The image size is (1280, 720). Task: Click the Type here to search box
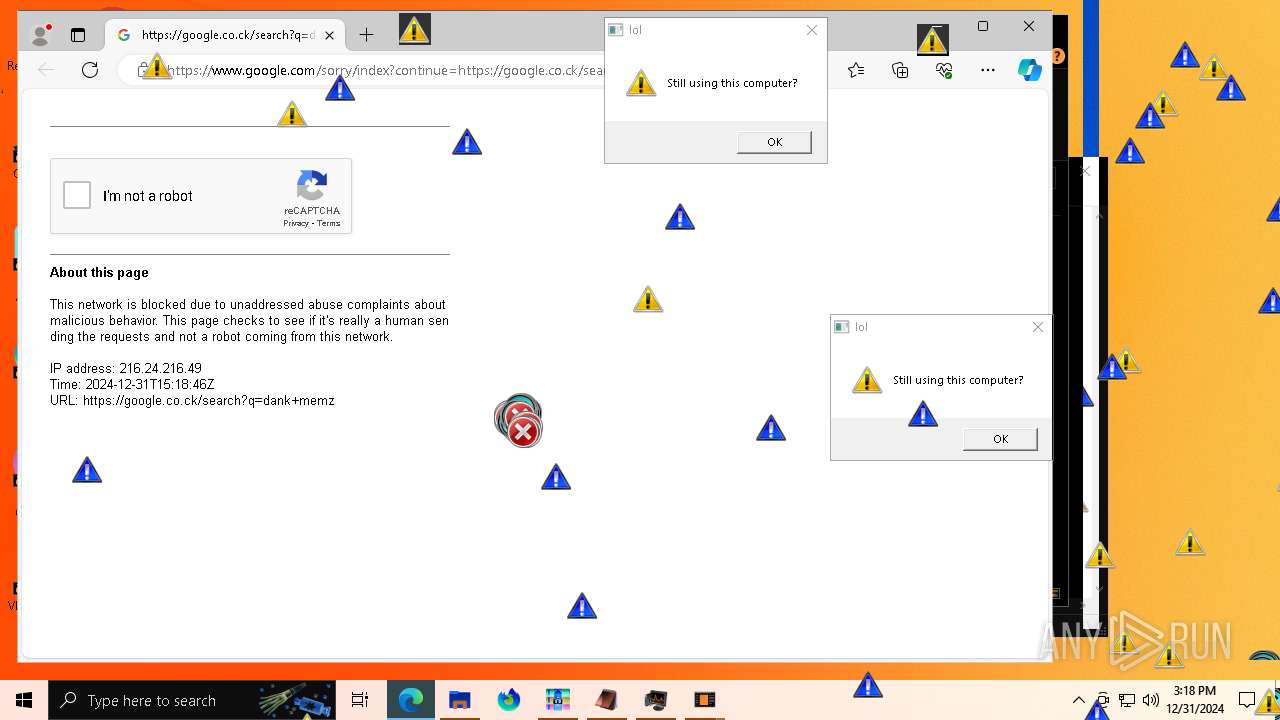(x=192, y=700)
